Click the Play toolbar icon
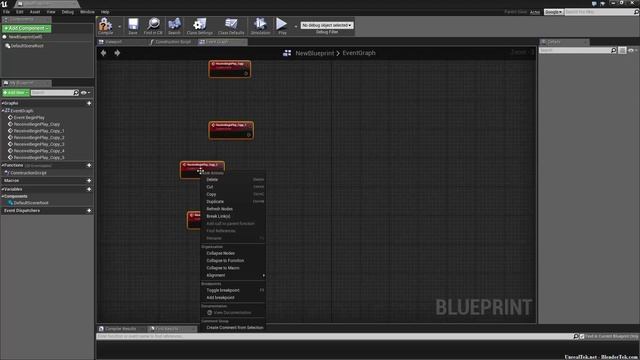Screen dimensions: 640x360 click(282, 25)
